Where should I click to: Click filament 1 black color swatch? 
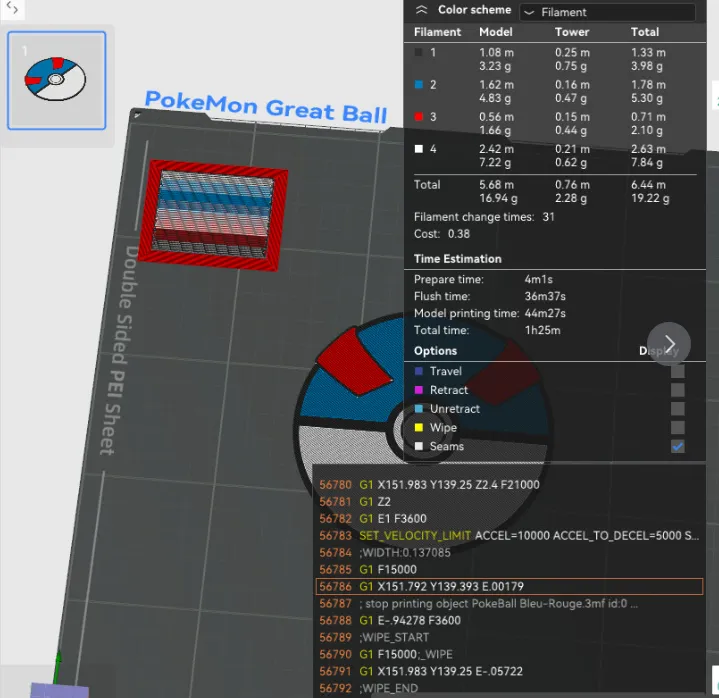pos(418,52)
